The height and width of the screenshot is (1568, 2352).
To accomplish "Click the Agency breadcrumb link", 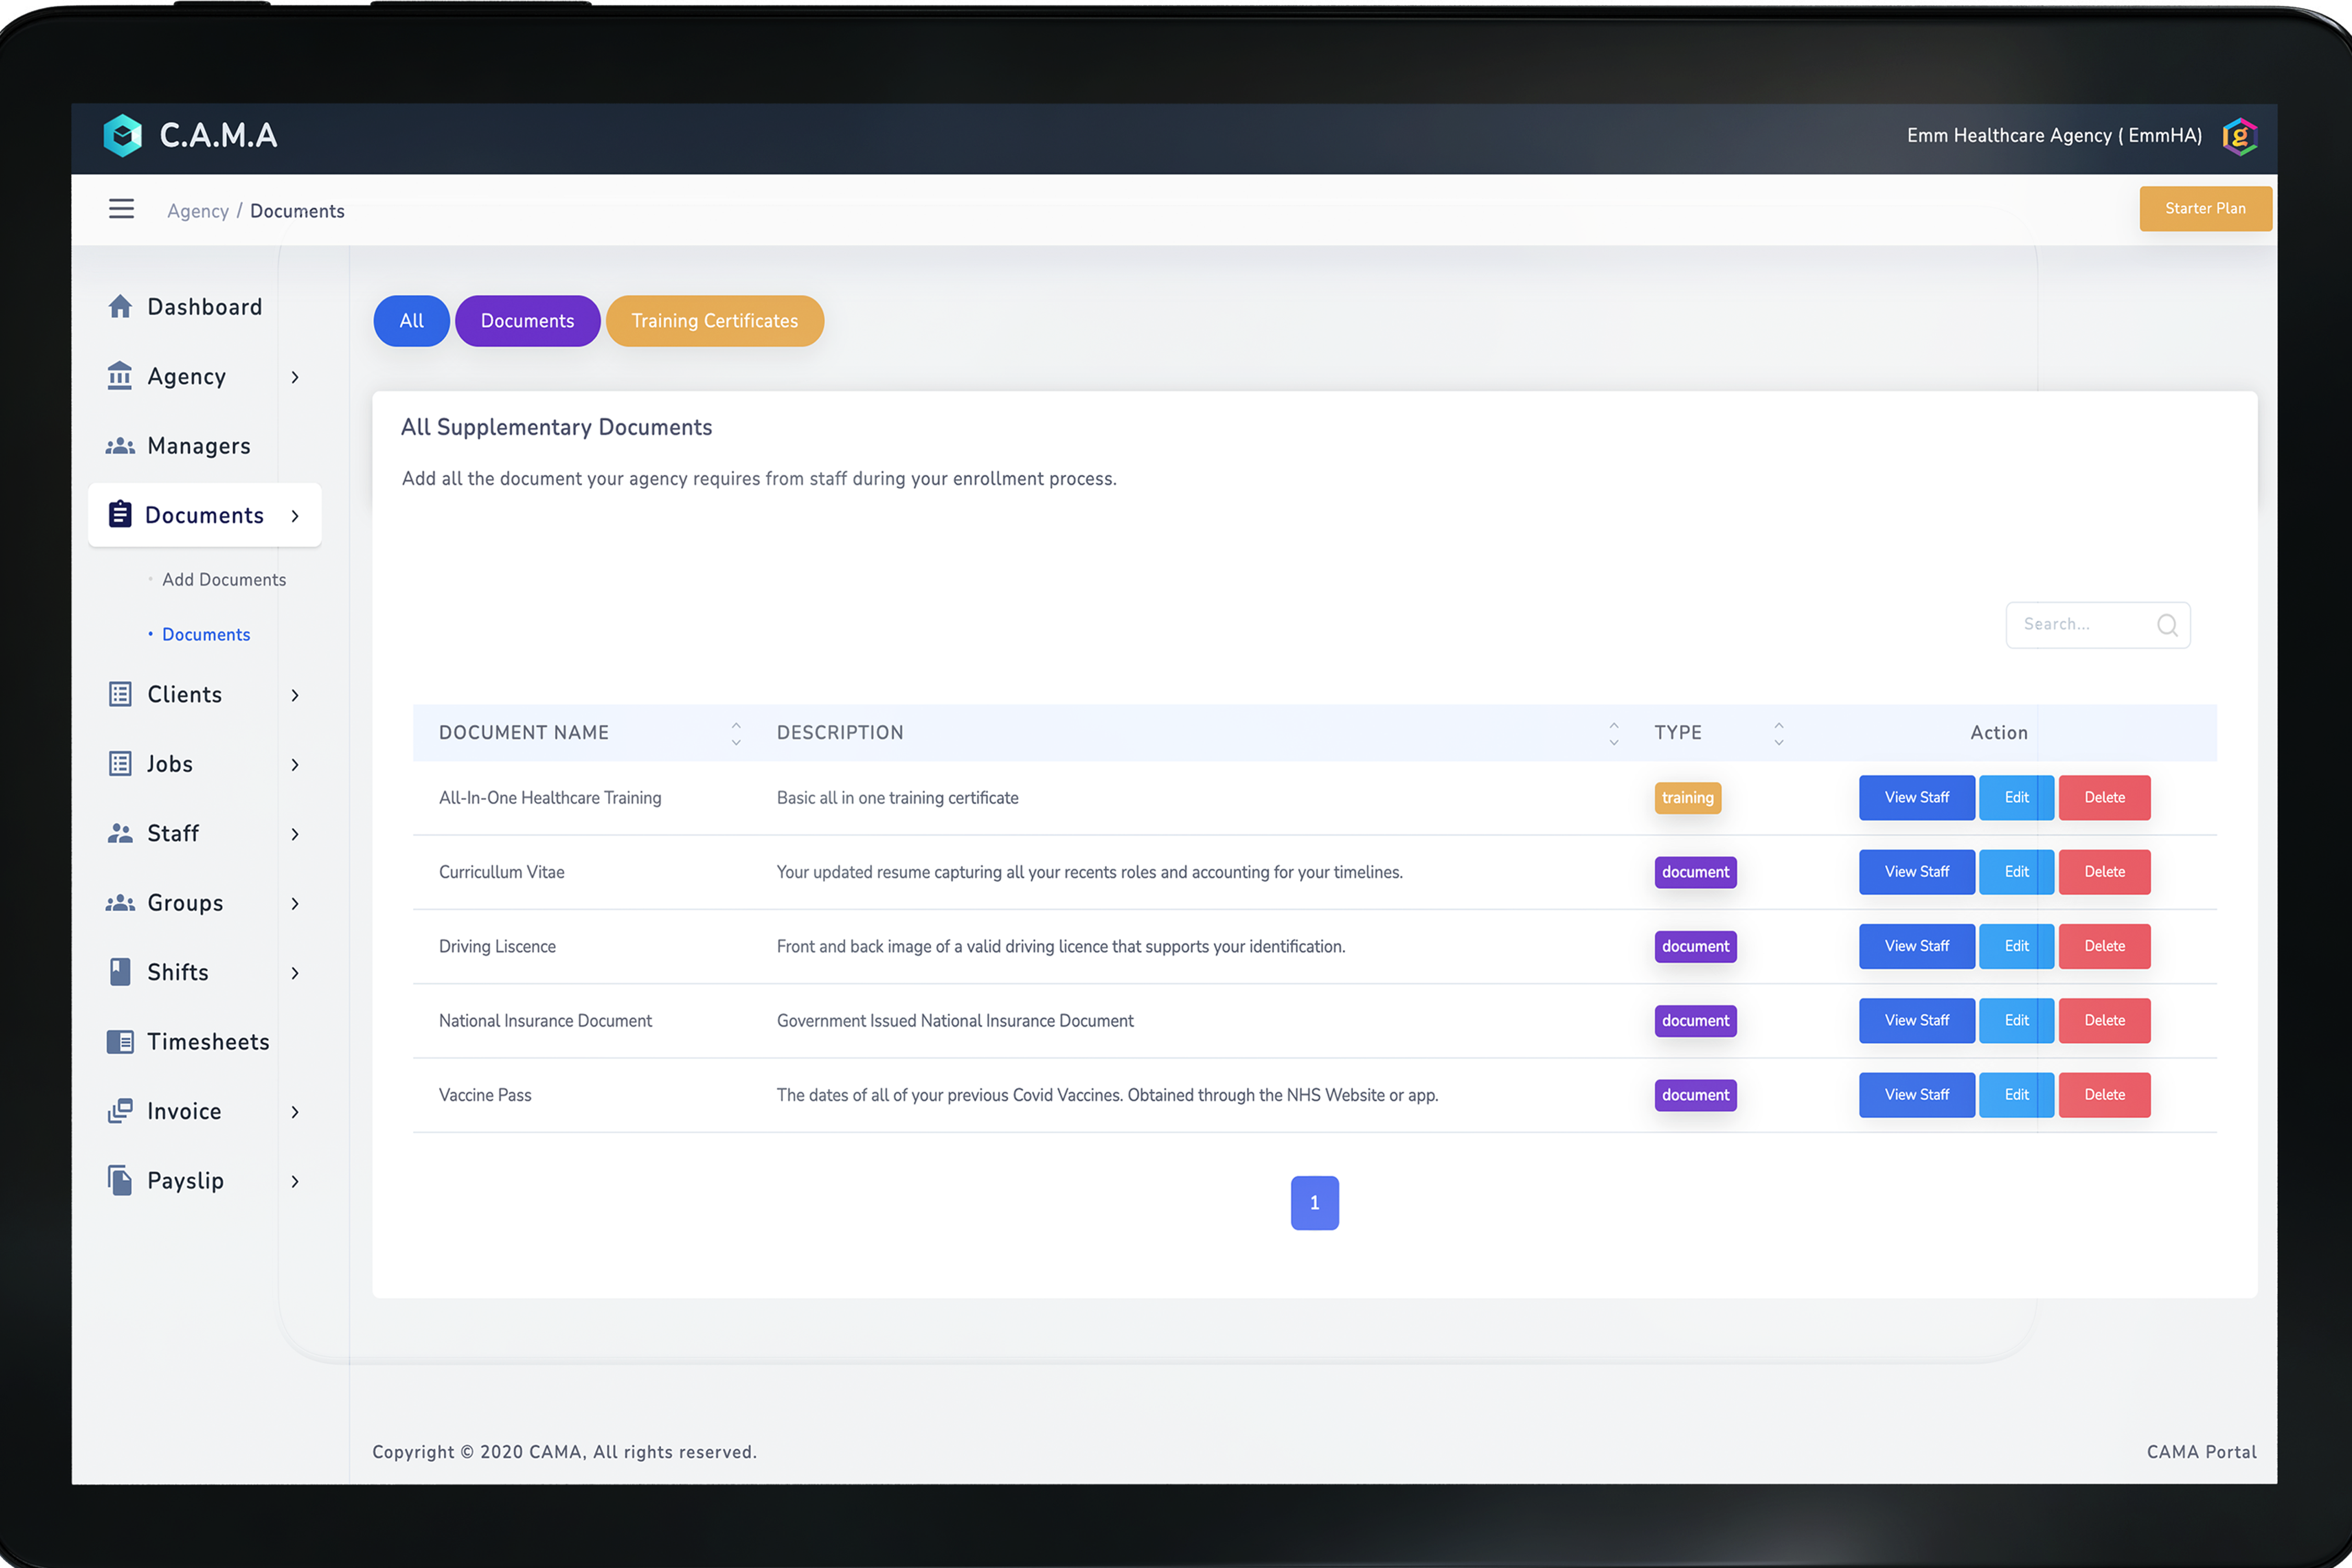I will (198, 211).
